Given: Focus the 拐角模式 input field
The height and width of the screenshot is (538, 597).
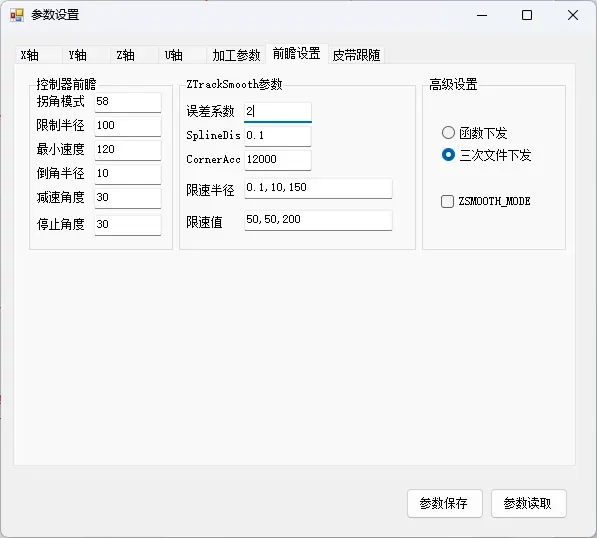Looking at the screenshot, I should click(128, 102).
